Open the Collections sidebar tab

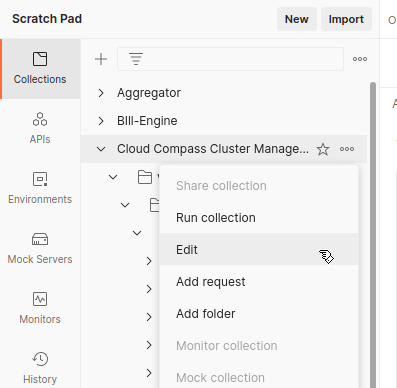click(x=40, y=69)
